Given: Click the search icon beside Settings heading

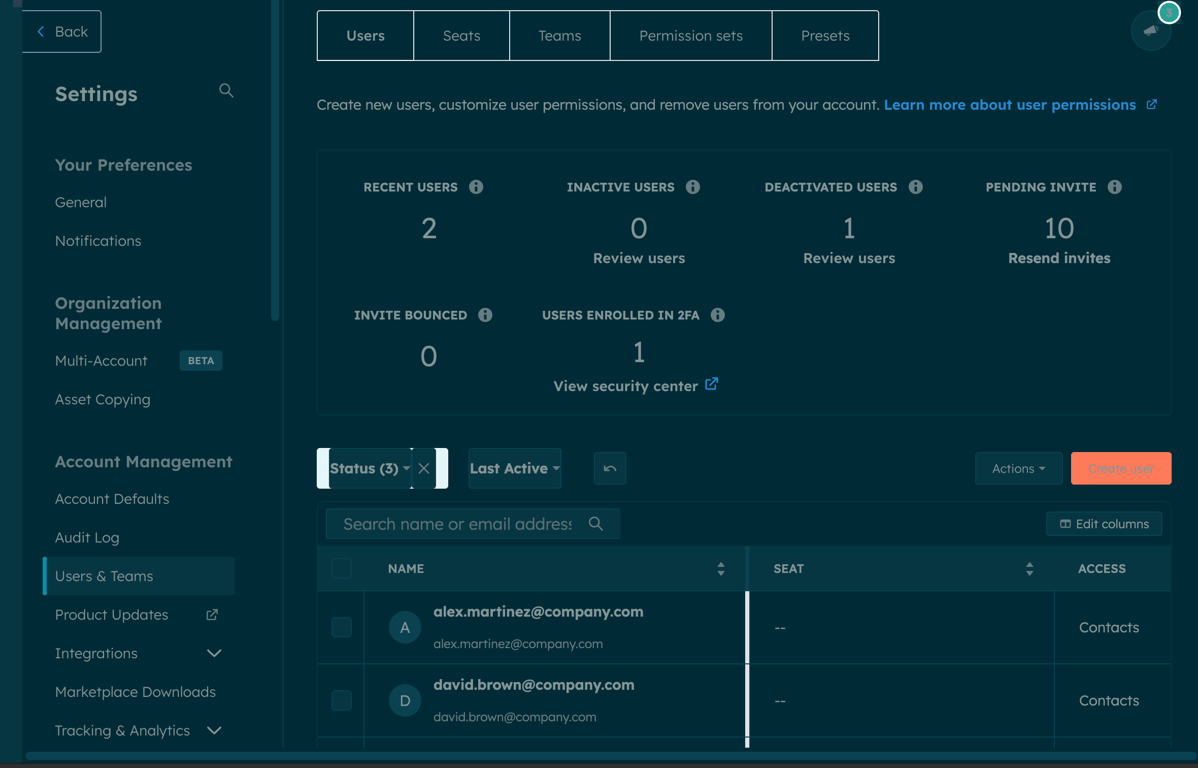Looking at the screenshot, I should (x=226, y=90).
